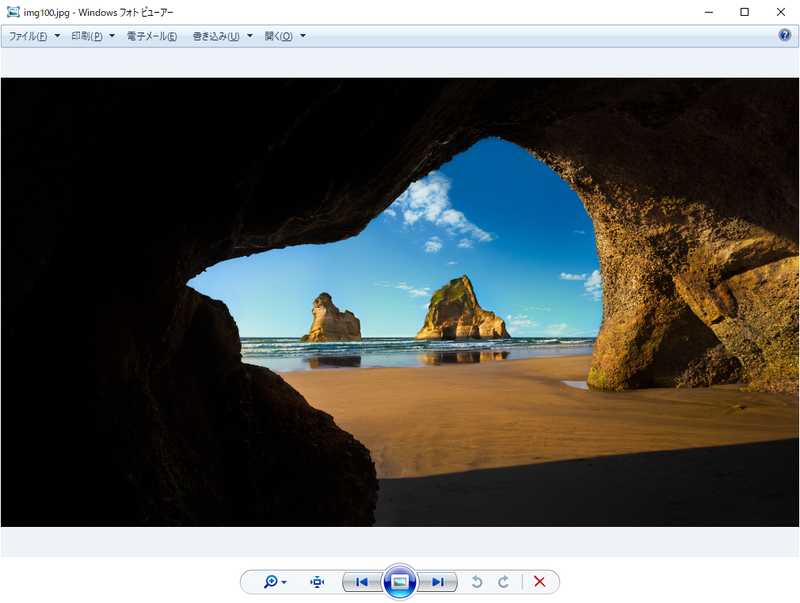The width and height of the screenshot is (800, 603).
Task: Rotate the photo clockwise
Action: point(502,581)
